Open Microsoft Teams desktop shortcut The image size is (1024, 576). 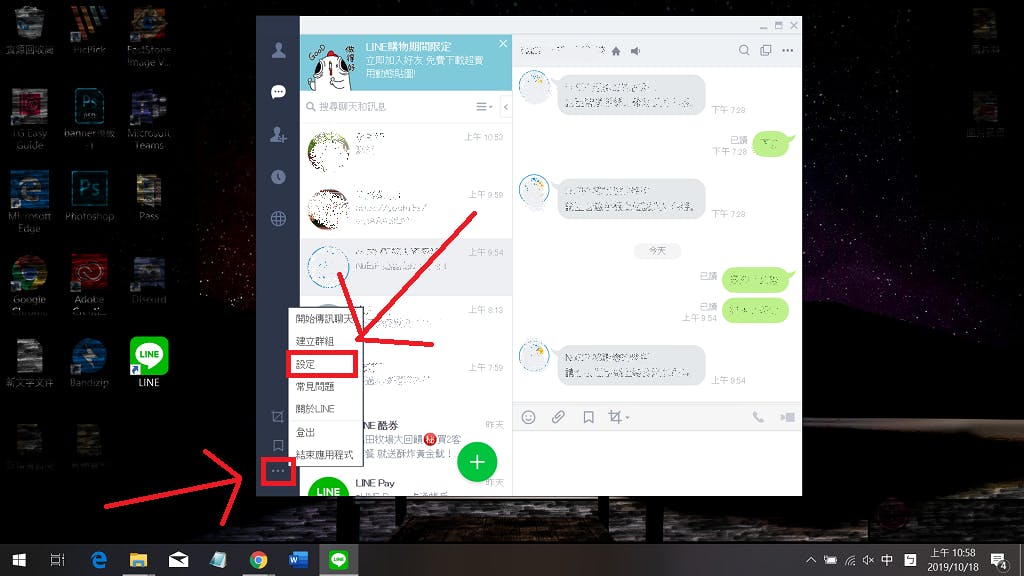click(x=149, y=119)
